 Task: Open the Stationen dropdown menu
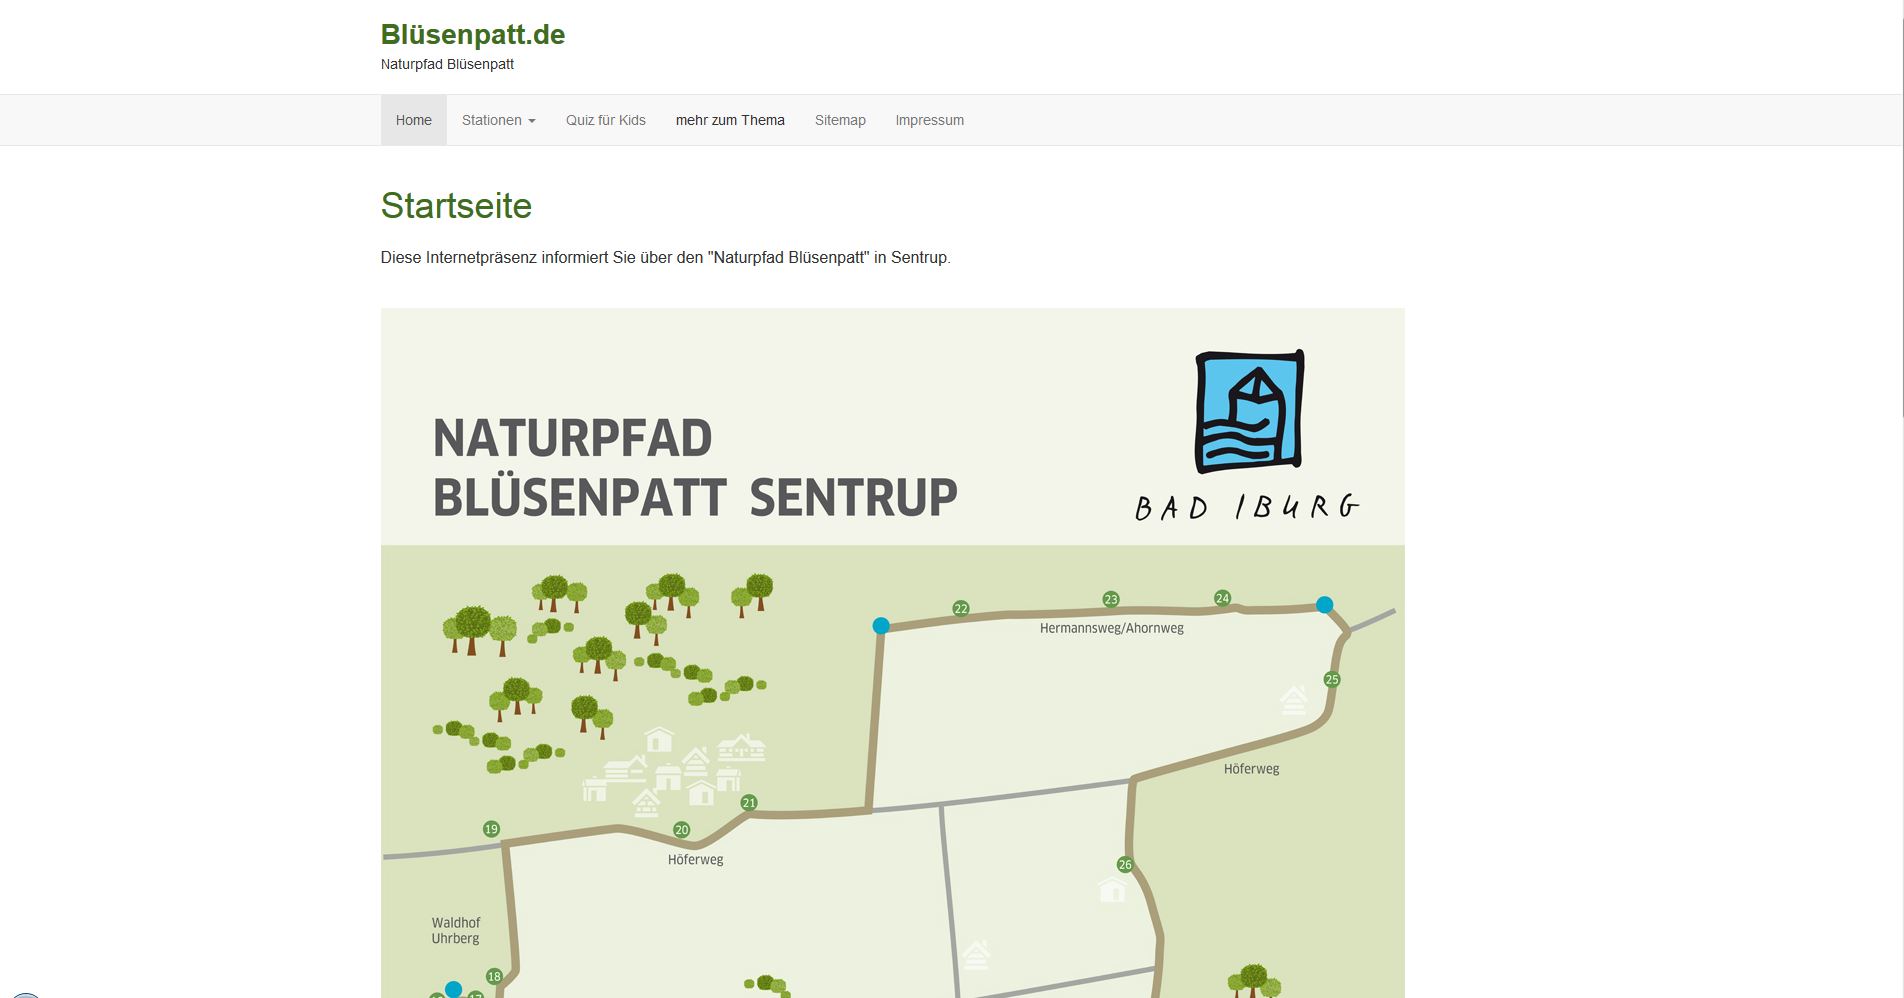coord(498,120)
